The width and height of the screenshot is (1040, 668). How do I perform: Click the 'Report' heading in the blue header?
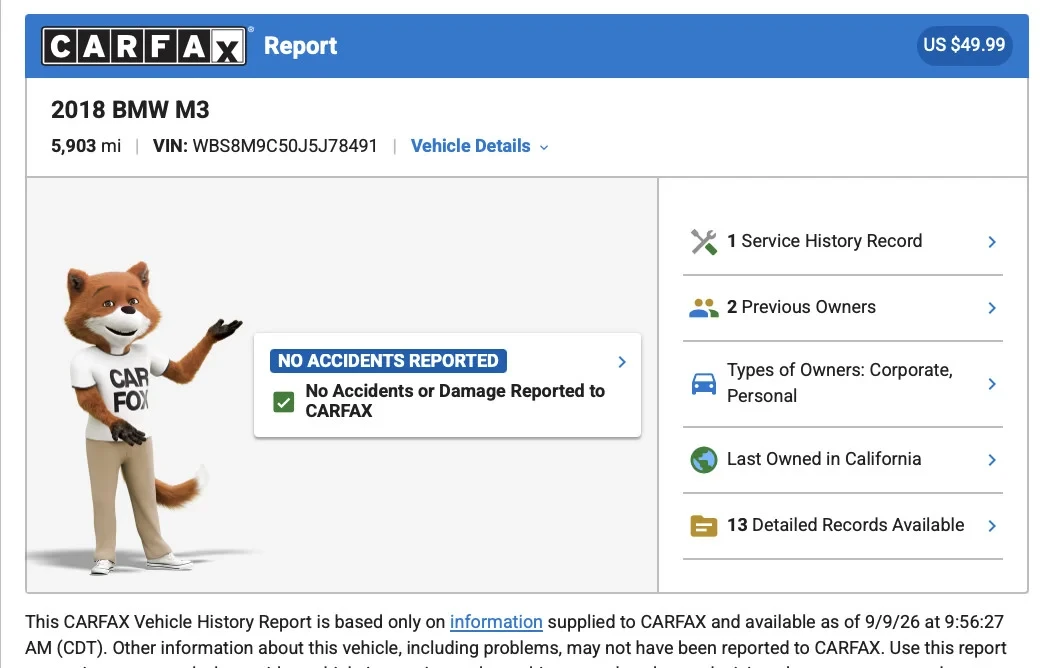300,46
